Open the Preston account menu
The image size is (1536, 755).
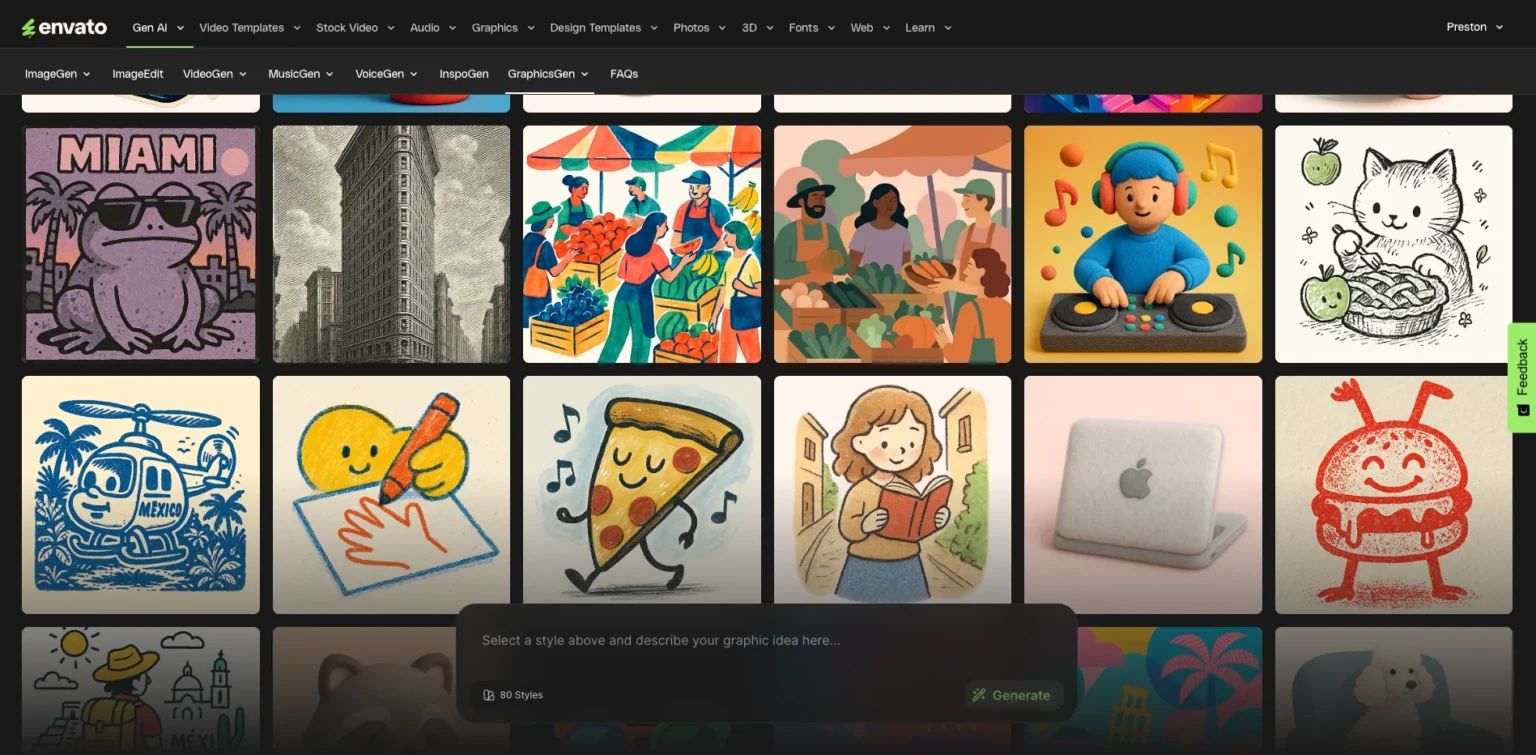tap(1474, 27)
